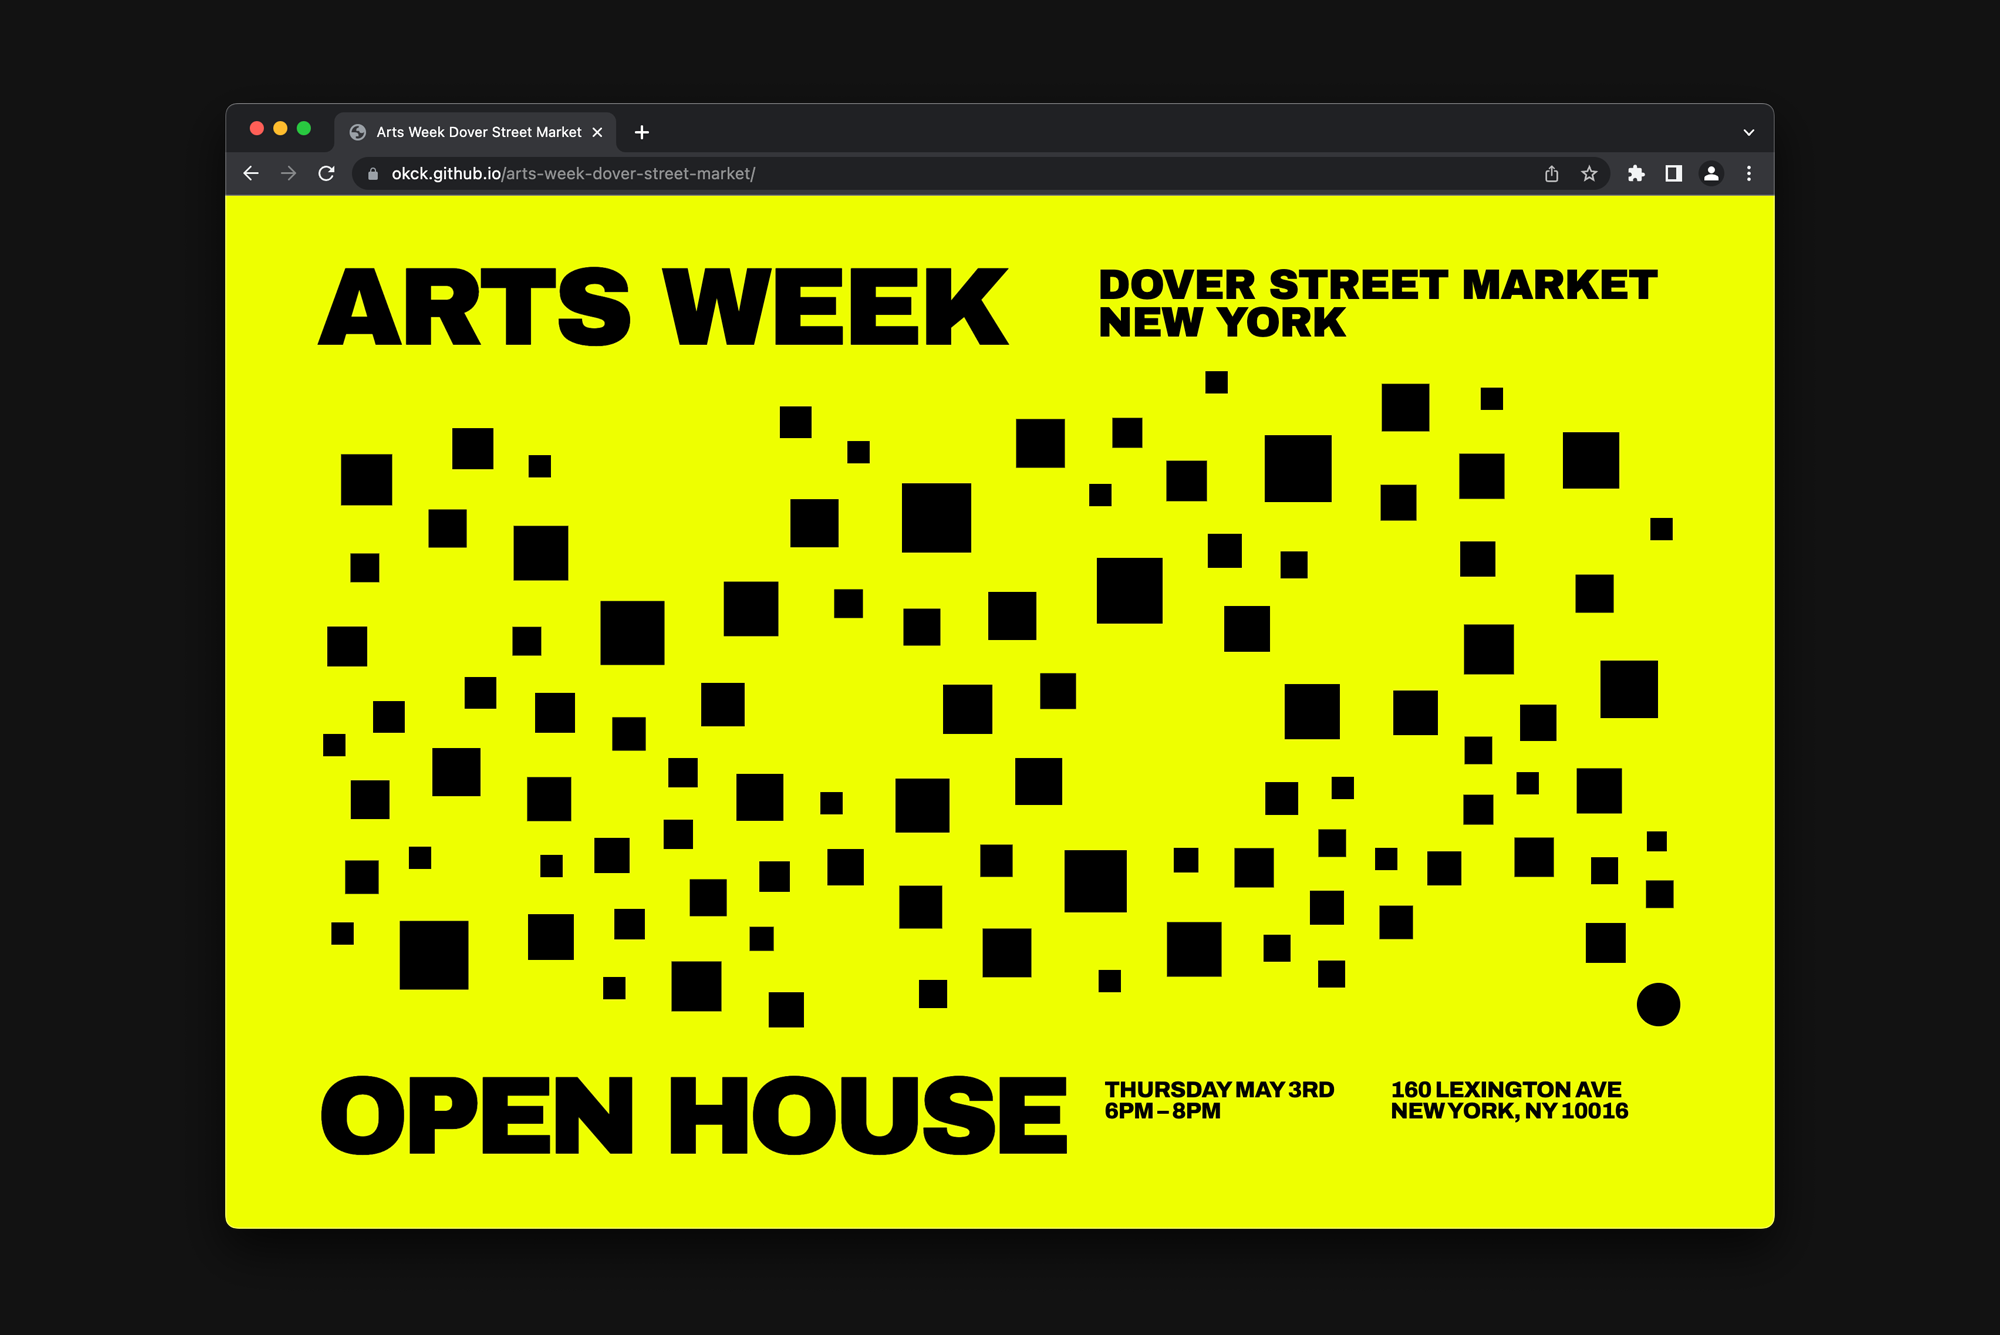The image size is (2000, 1335).
Task: Open the profile avatar menu
Action: click(1711, 174)
